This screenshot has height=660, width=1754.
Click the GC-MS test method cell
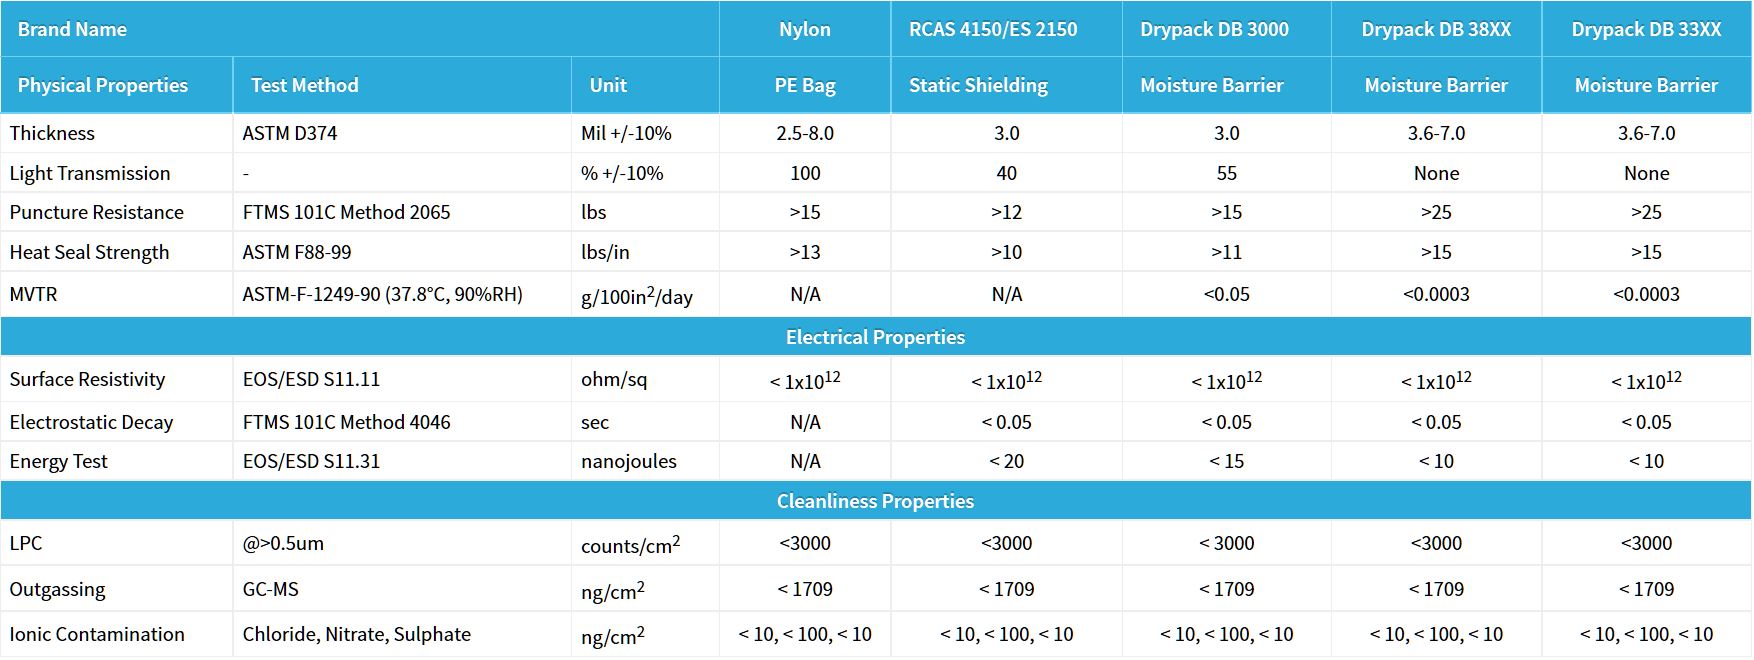271,589
